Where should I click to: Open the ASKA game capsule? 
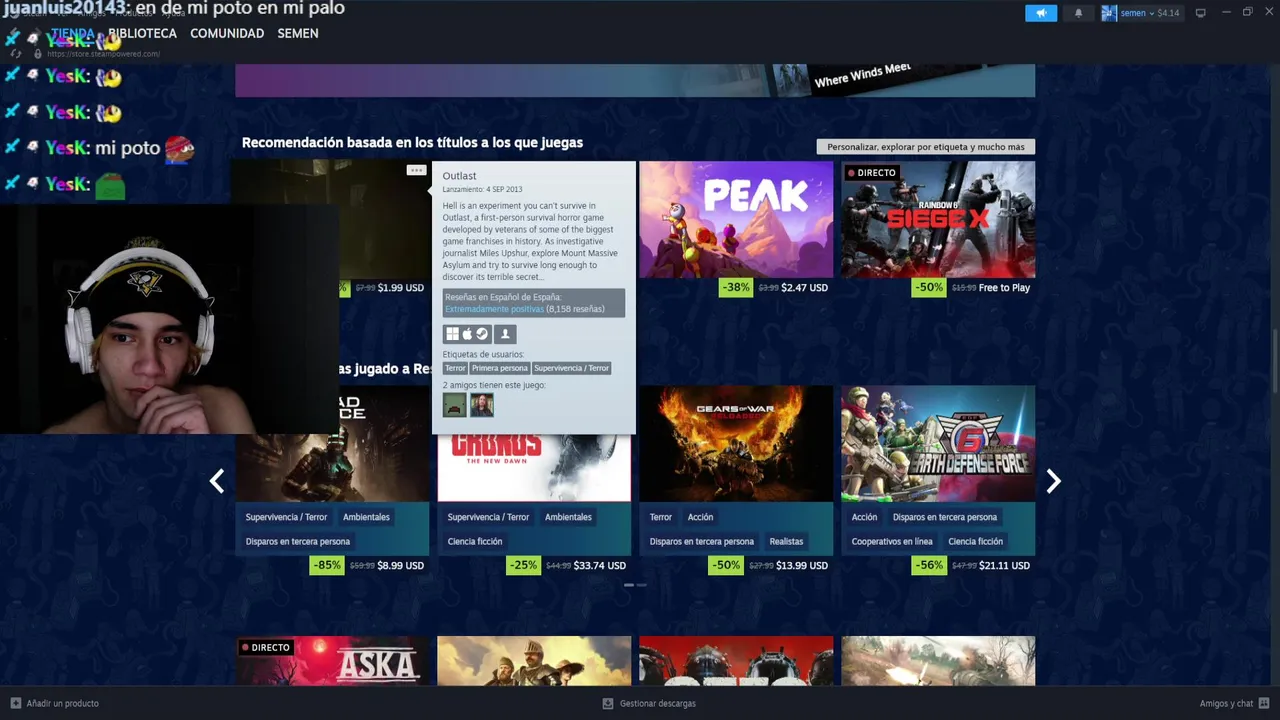332,661
